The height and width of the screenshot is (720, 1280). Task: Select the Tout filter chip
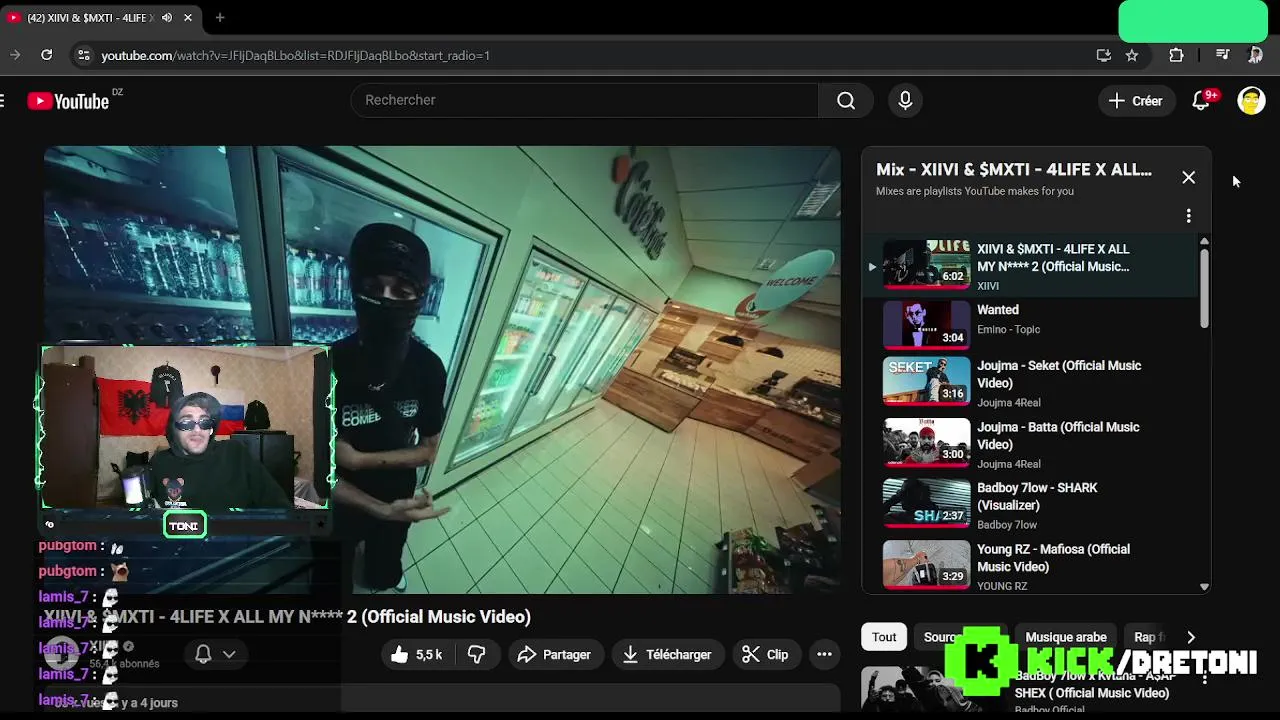884,637
